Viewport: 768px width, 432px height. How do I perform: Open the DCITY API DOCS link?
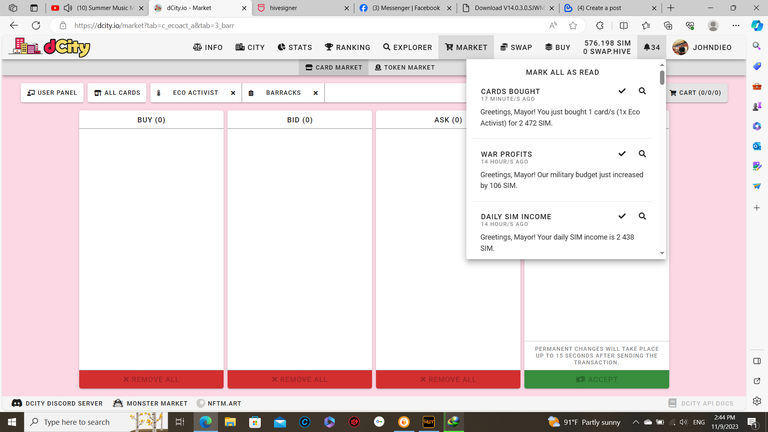pos(701,404)
